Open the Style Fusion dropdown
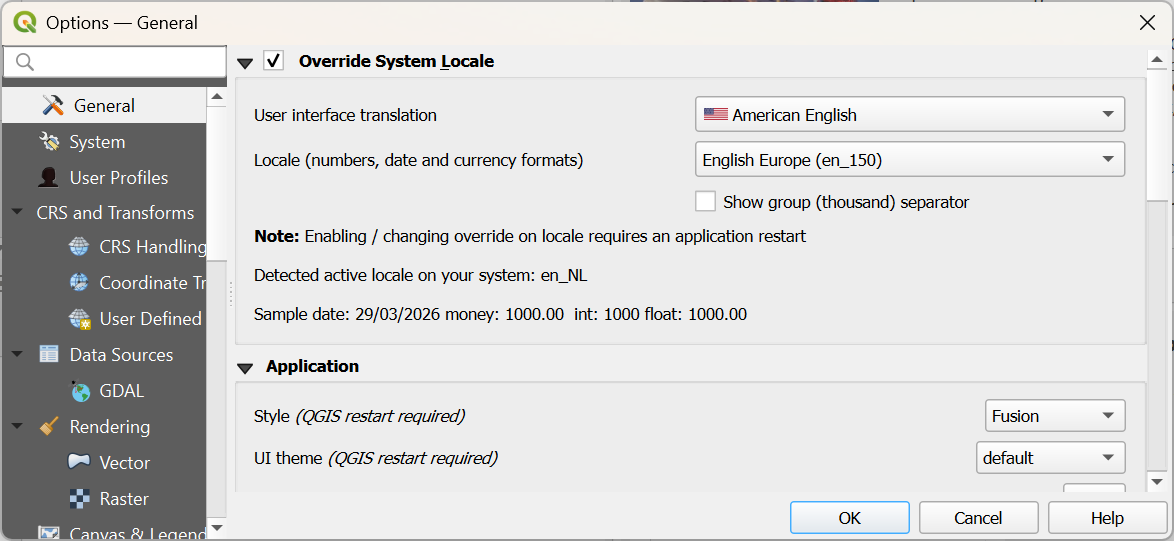 [x=1054, y=416]
